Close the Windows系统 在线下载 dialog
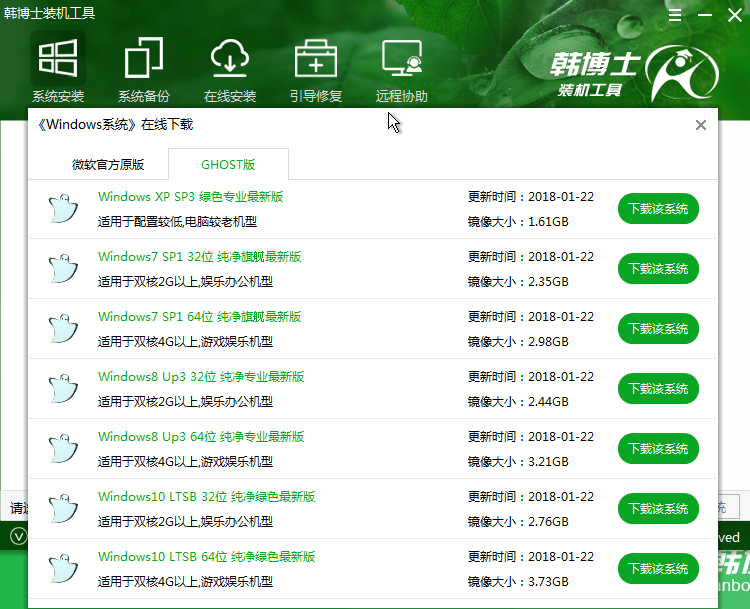This screenshot has width=750, height=609. coord(701,125)
